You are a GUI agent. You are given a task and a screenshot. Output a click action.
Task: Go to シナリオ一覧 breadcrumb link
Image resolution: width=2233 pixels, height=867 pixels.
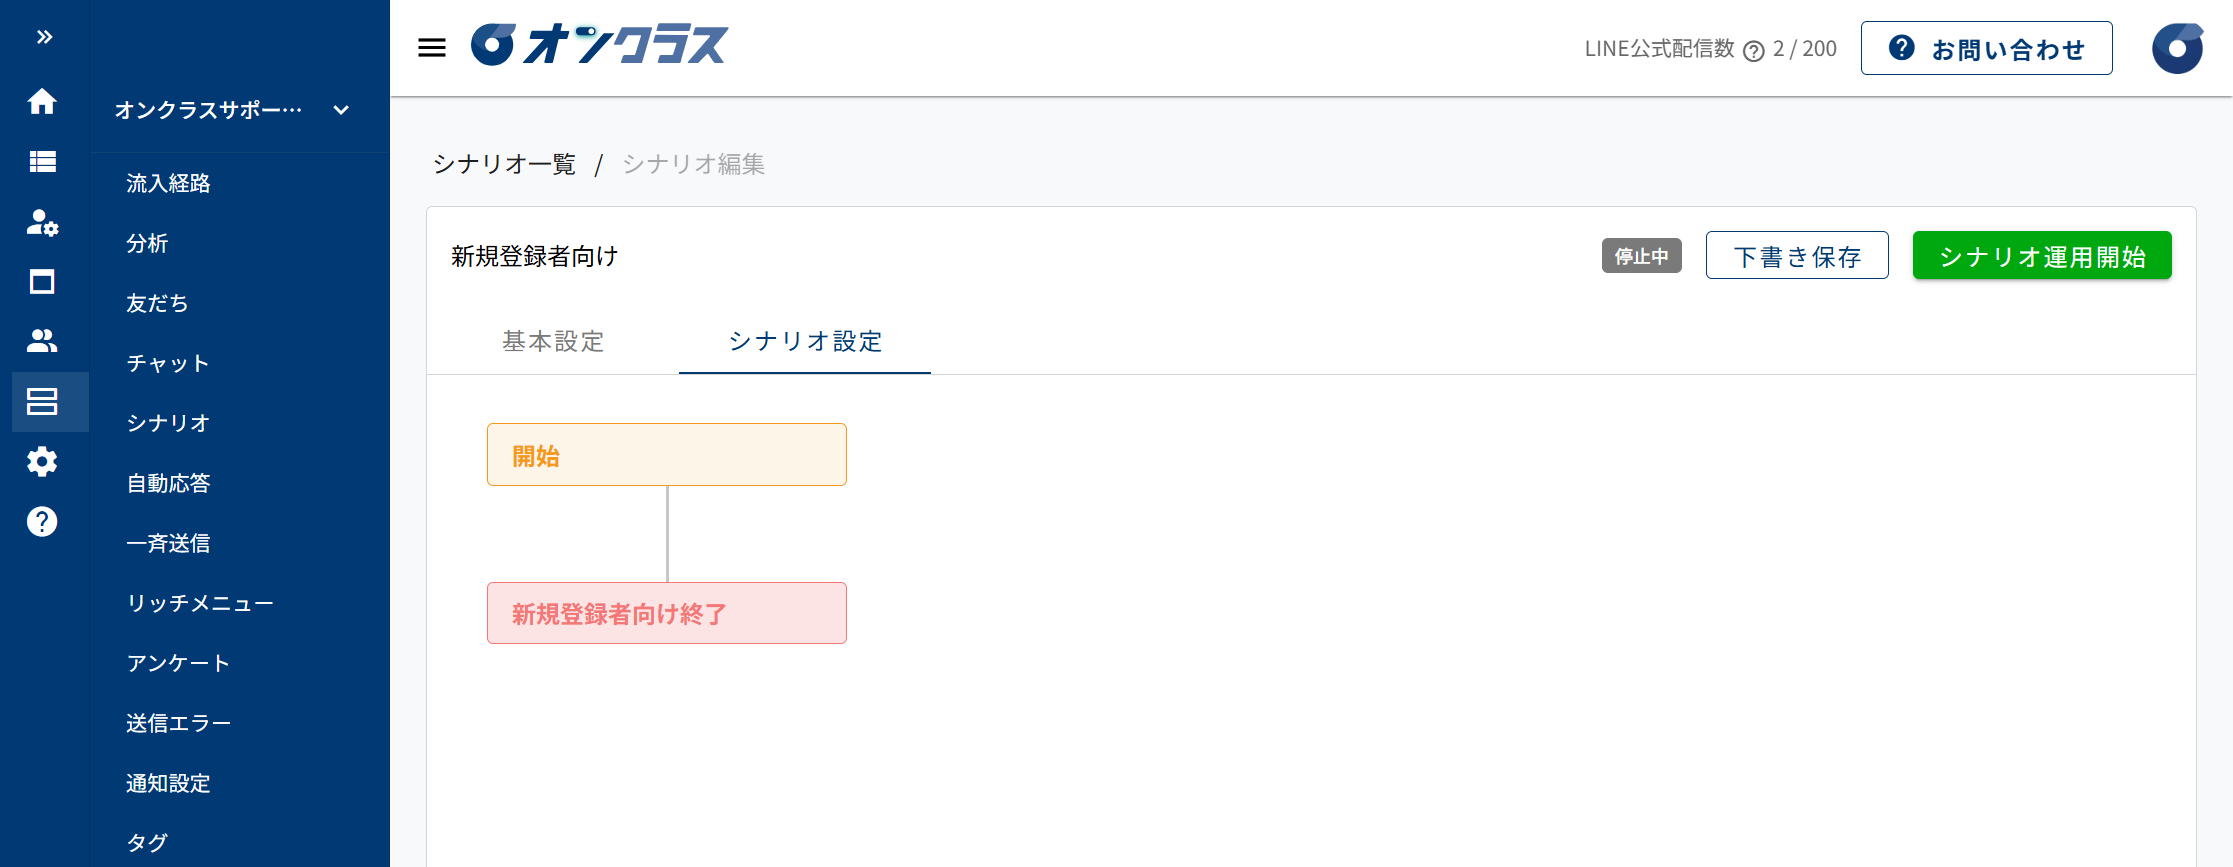tap(504, 164)
